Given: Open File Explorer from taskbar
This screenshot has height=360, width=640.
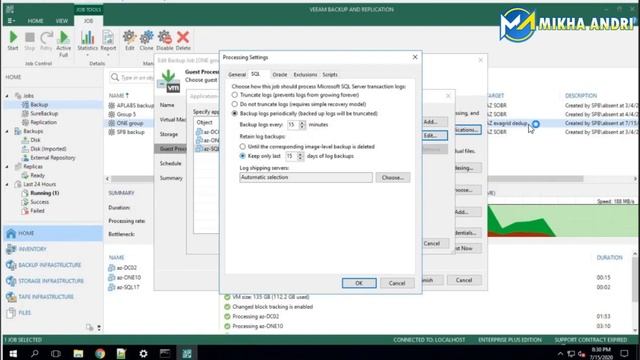Looking at the screenshot, I should (78, 353).
